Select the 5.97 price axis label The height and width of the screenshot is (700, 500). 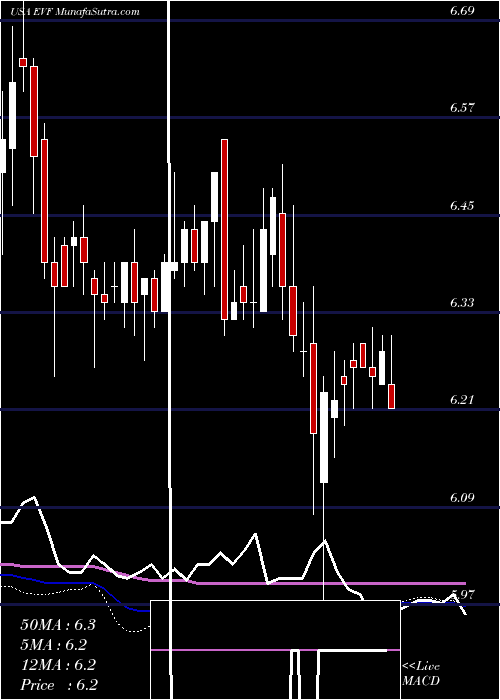(x=462, y=594)
